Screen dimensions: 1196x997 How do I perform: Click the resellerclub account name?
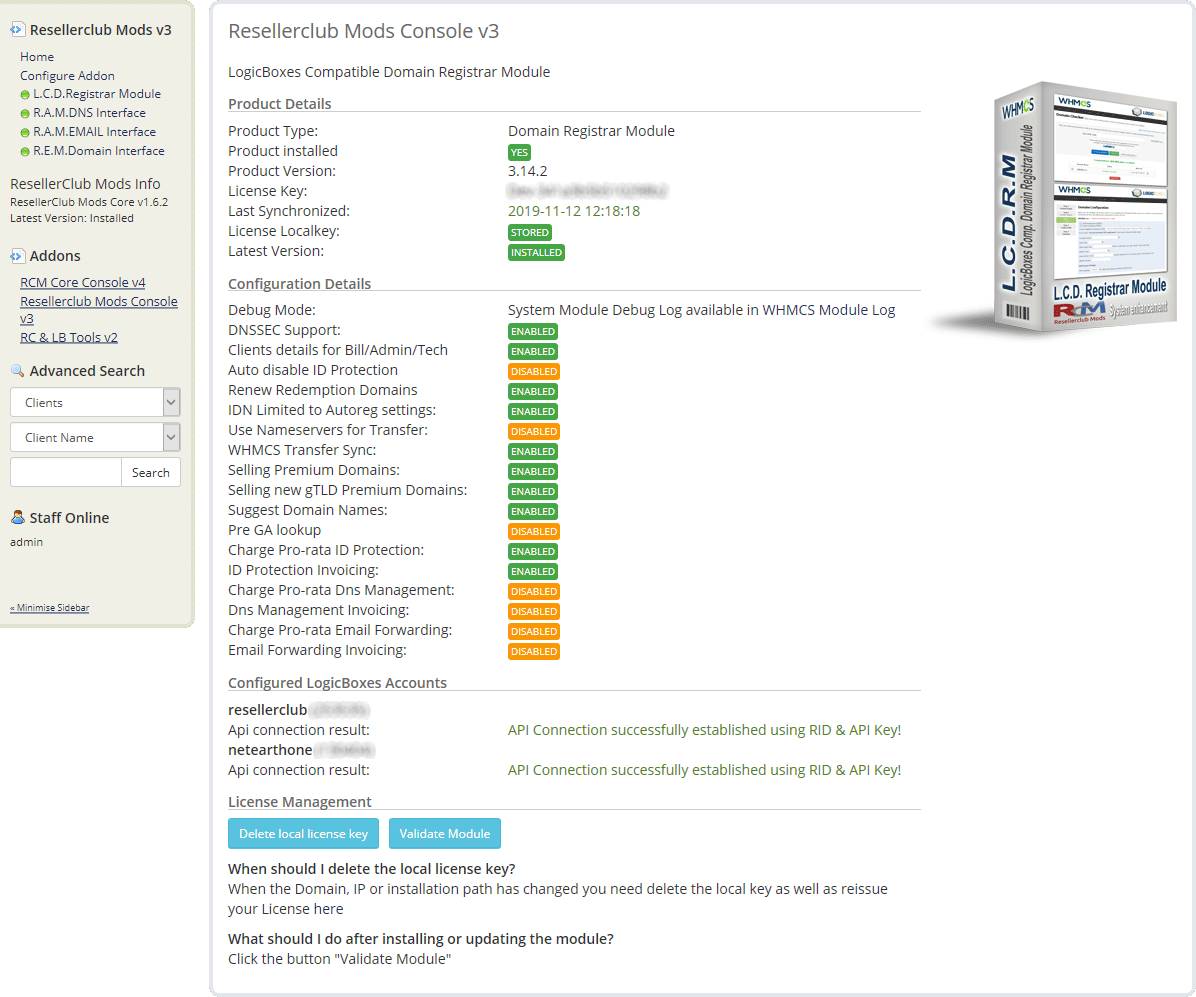[x=268, y=710]
